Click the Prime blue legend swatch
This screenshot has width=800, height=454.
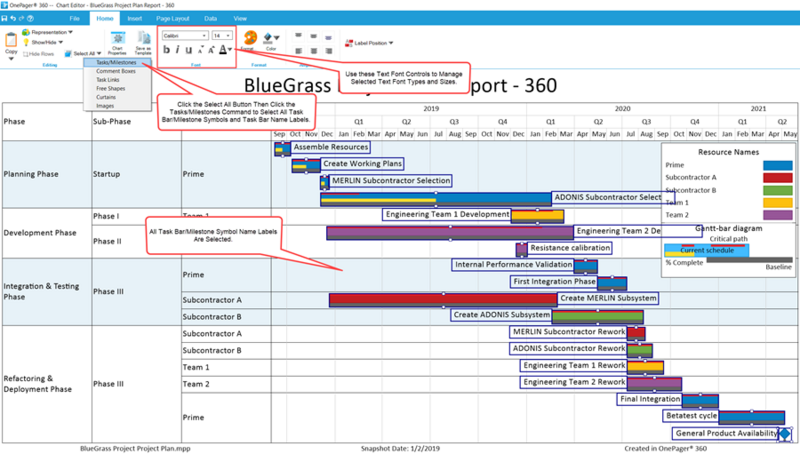tap(778, 165)
